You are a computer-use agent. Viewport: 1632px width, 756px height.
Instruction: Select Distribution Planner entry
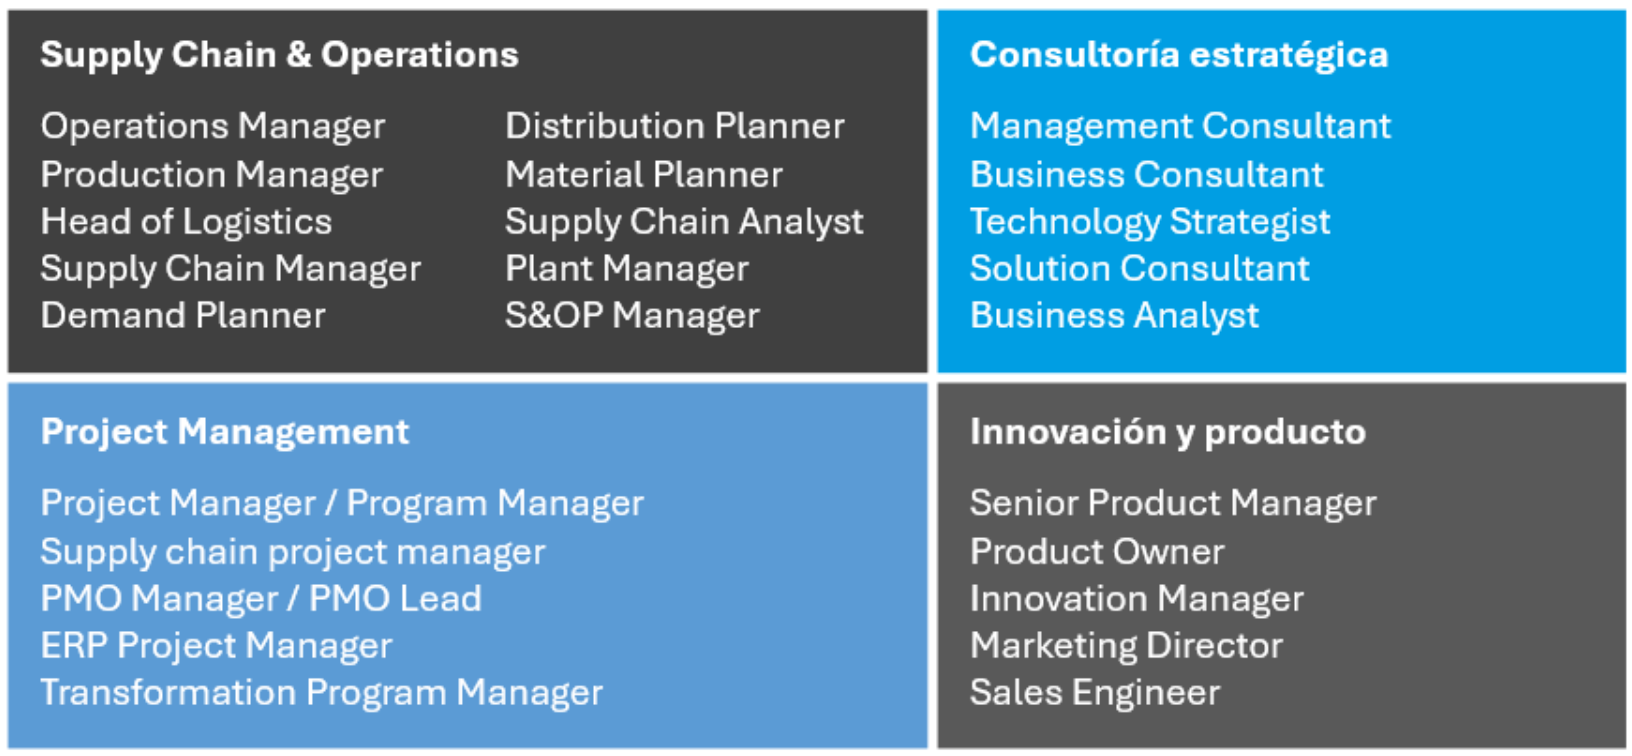[x=675, y=127]
